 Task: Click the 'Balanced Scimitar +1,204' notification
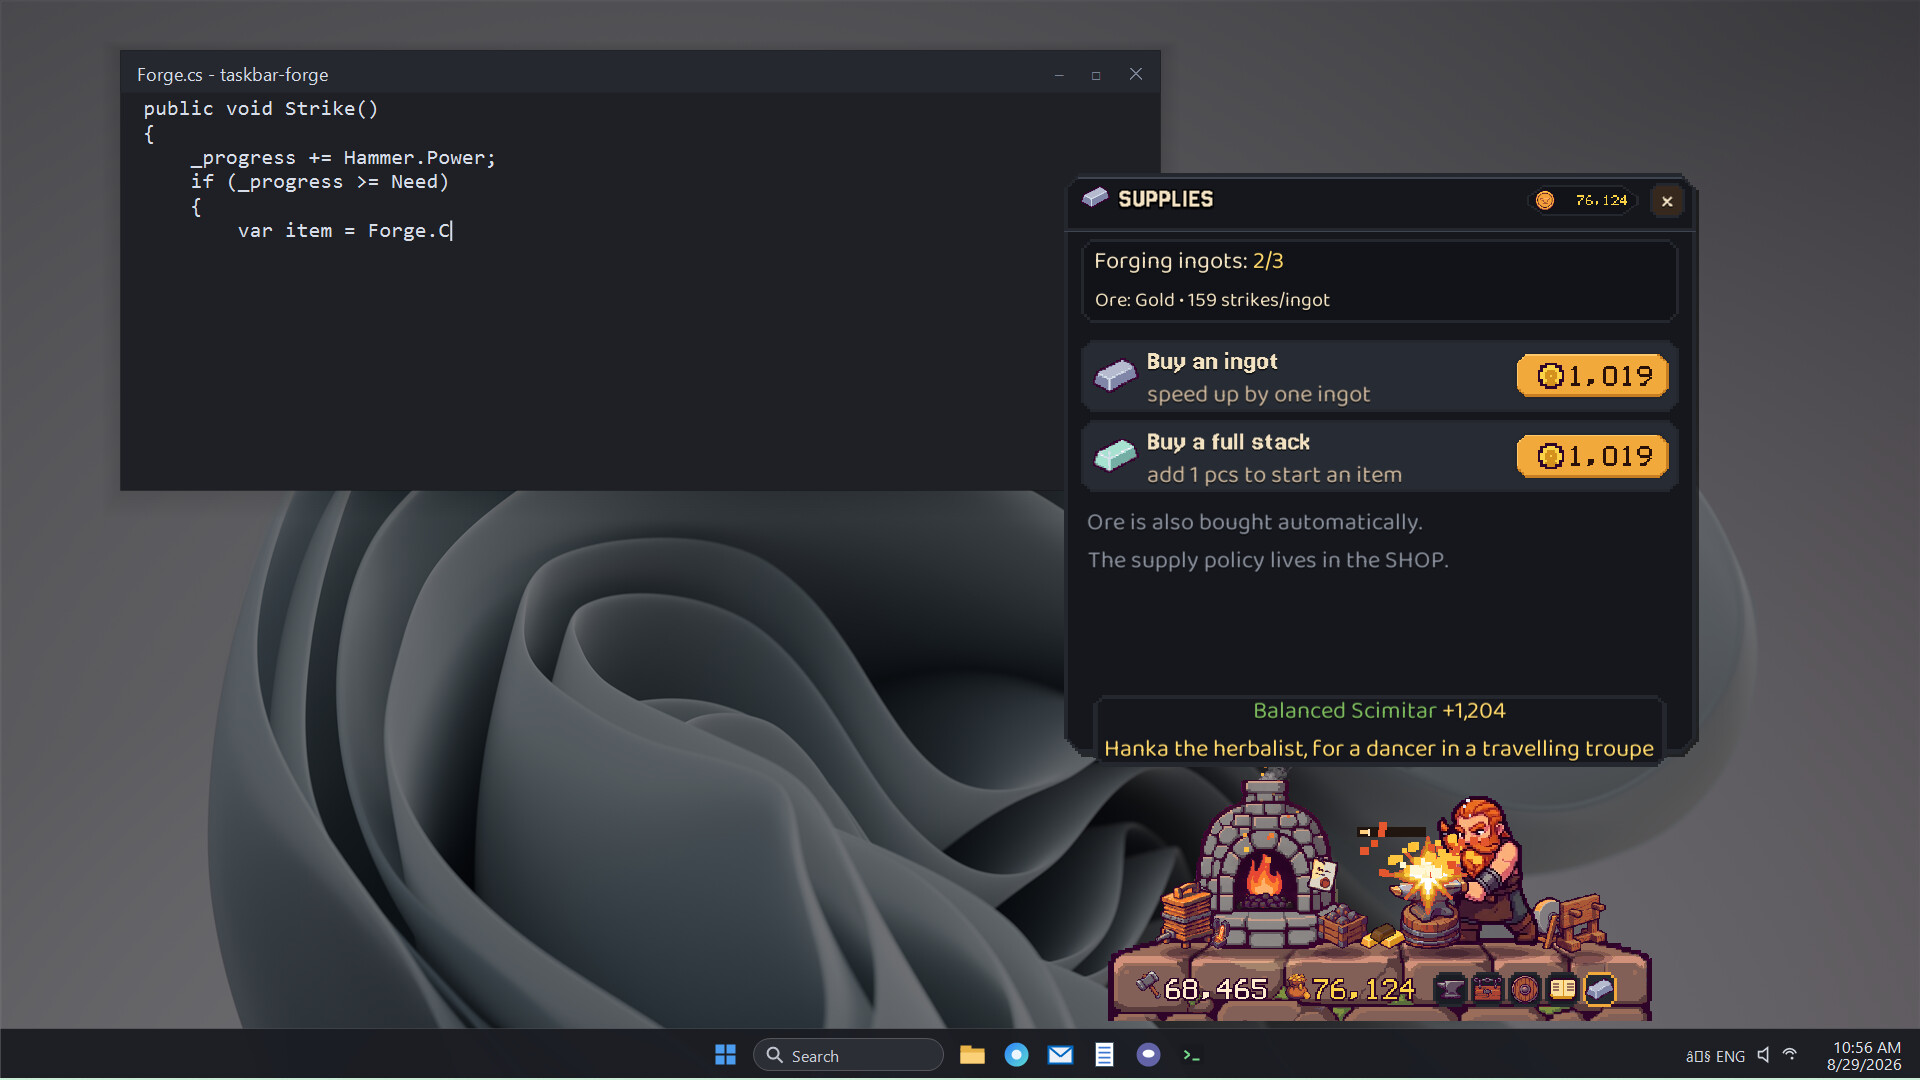[1379, 711]
